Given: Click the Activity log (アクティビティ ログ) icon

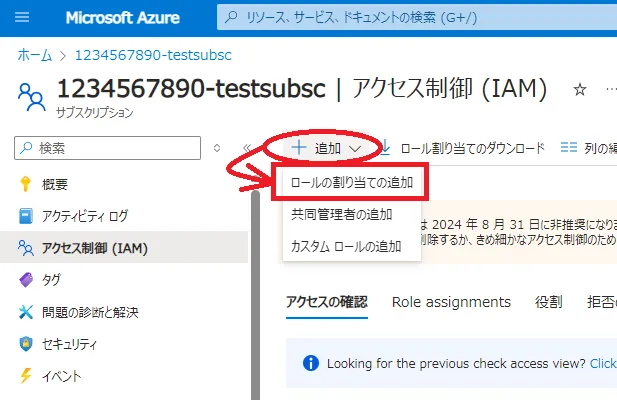Looking at the screenshot, I should [26, 216].
